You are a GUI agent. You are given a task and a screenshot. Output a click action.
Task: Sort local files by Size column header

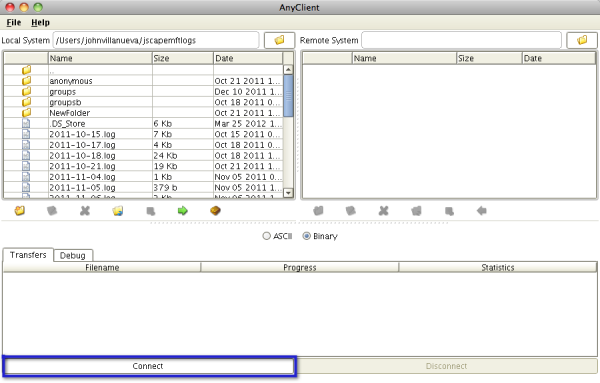(x=183, y=58)
